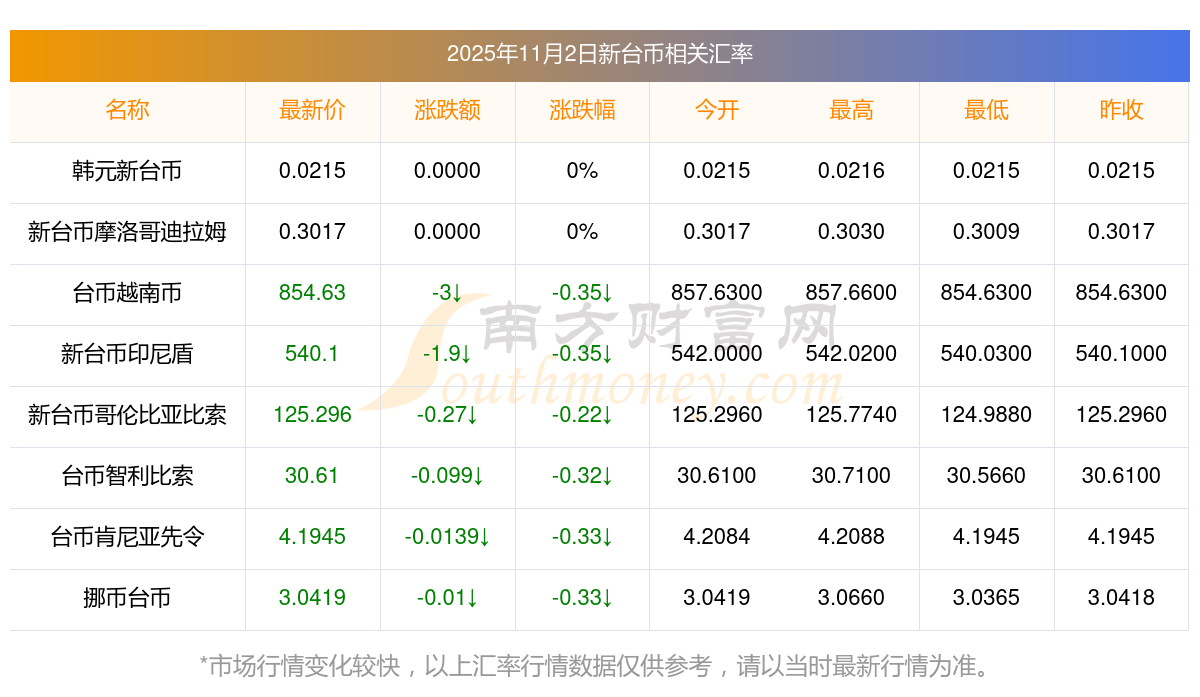Select the '昨收' column header
The height and width of the screenshot is (697, 1200).
tap(1121, 111)
